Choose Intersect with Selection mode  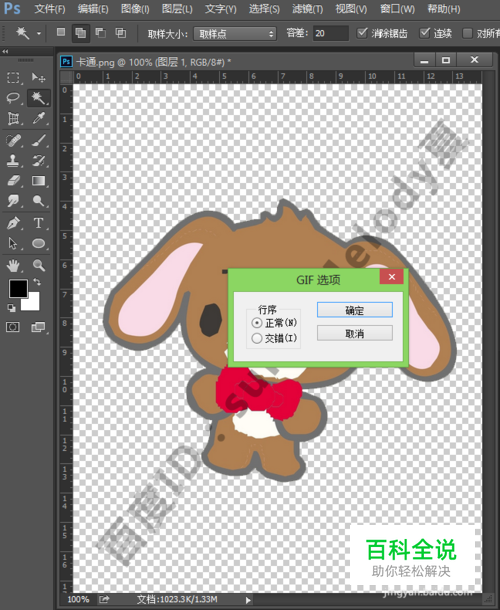coord(121,33)
